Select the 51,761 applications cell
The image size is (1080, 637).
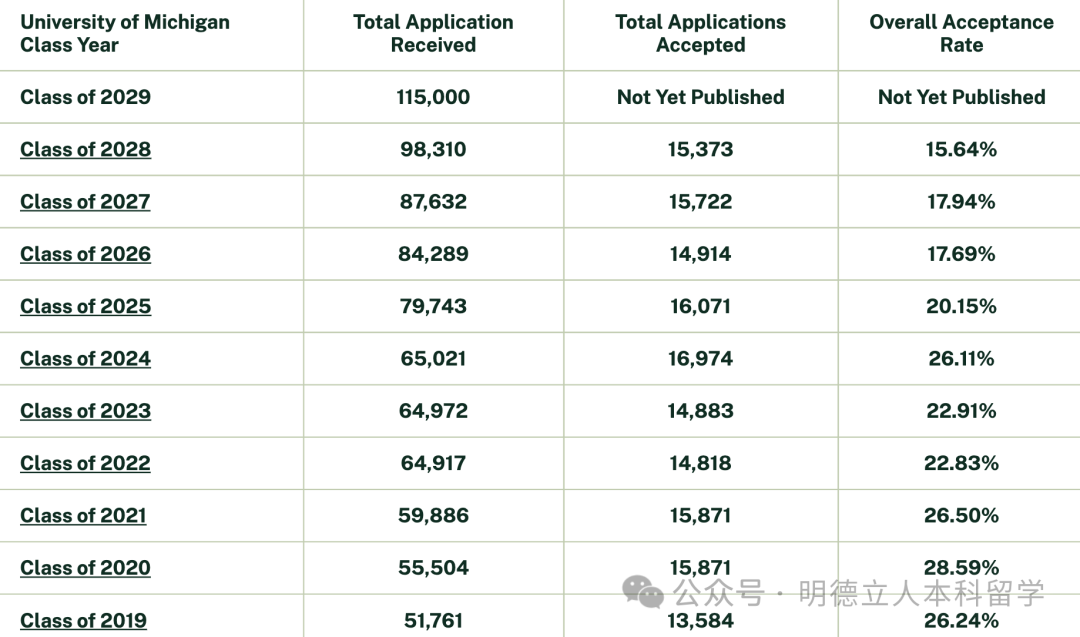tap(433, 620)
